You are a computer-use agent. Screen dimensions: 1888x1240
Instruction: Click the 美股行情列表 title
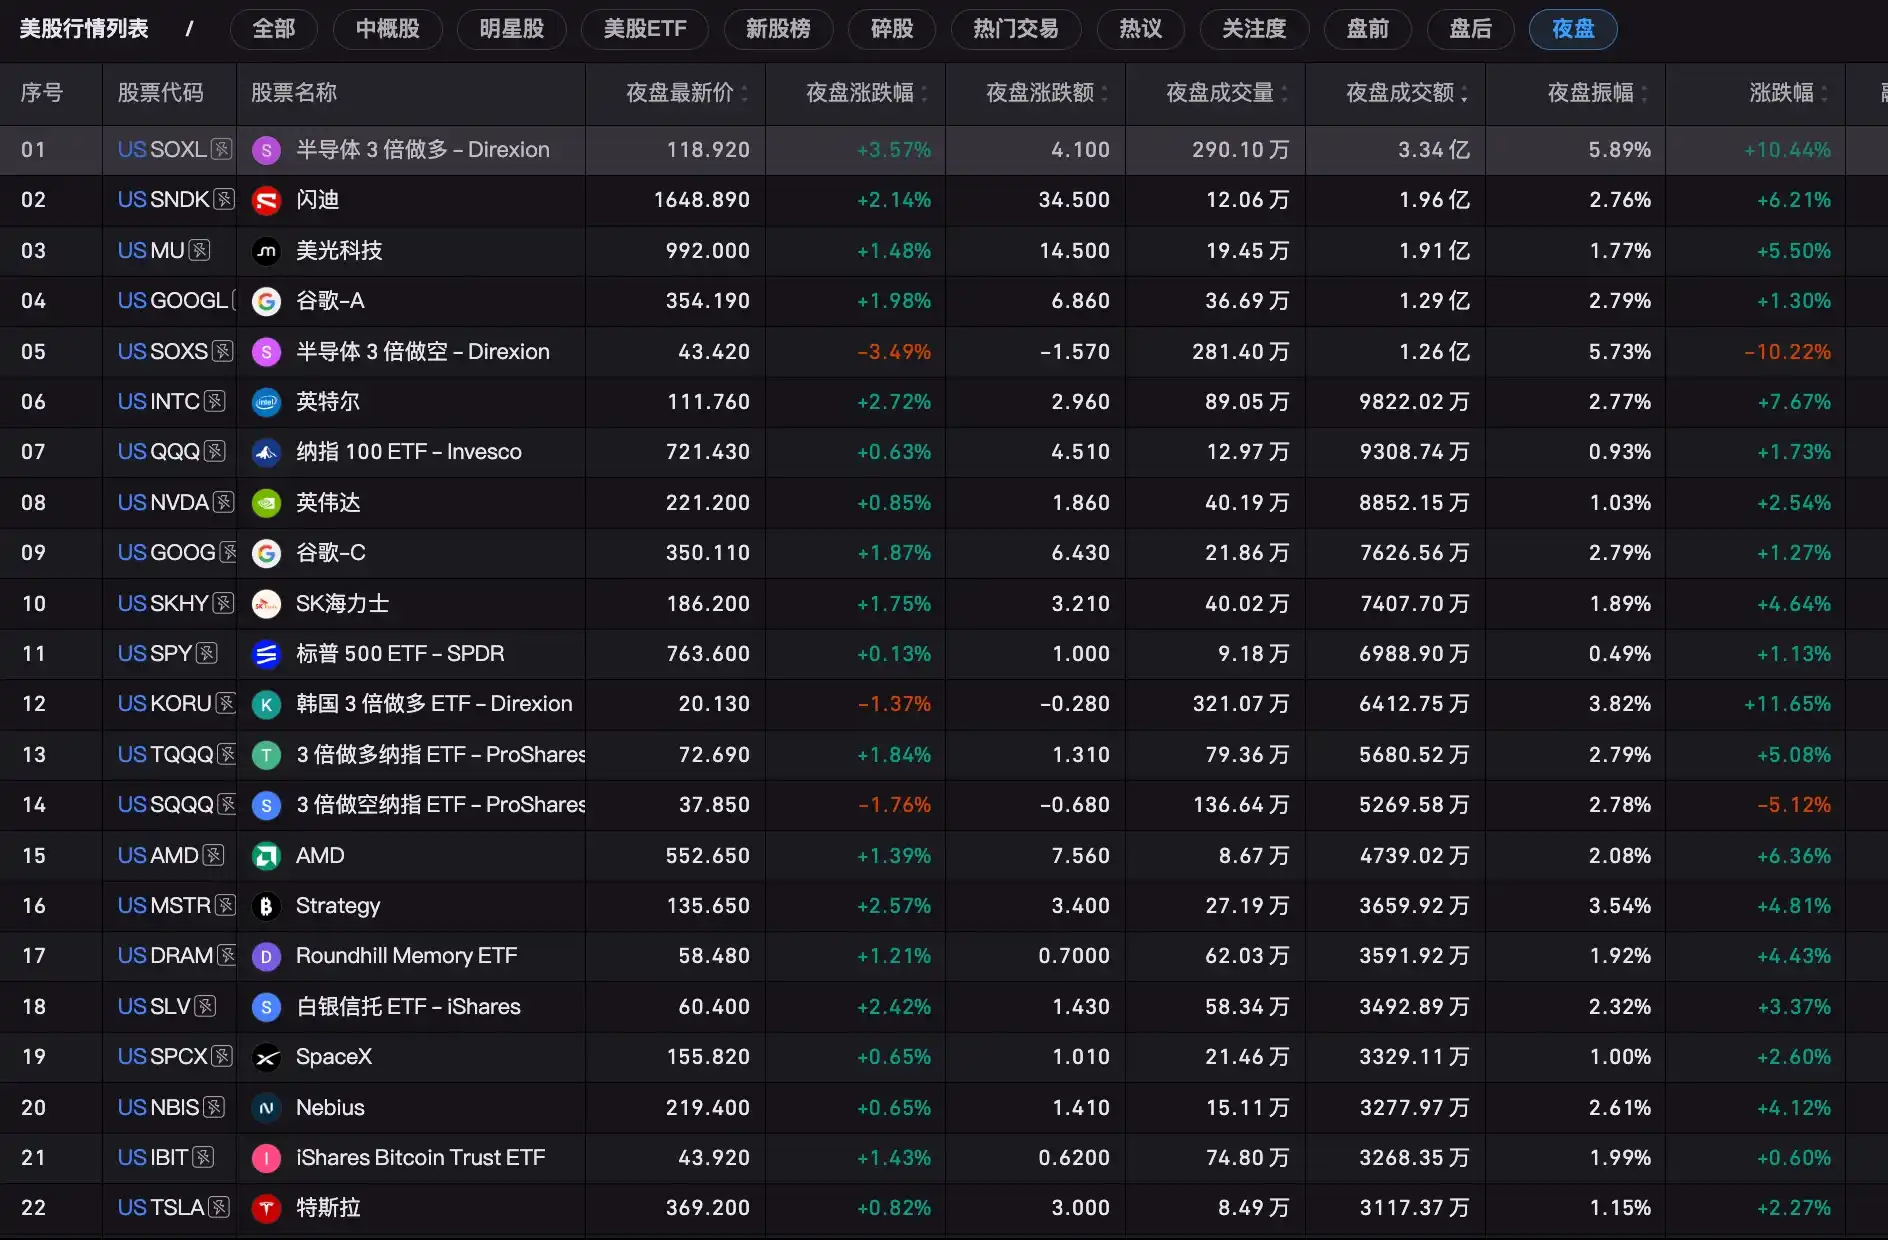click(x=84, y=29)
